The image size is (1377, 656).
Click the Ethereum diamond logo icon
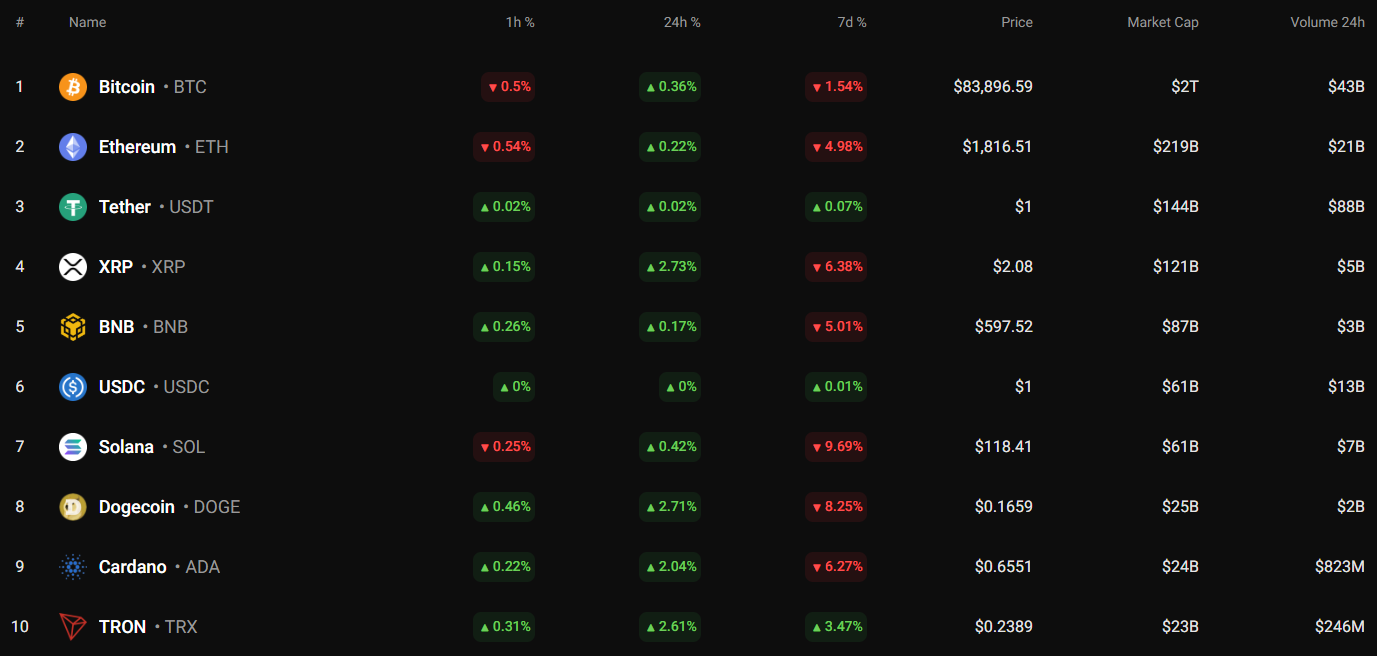(73, 147)
